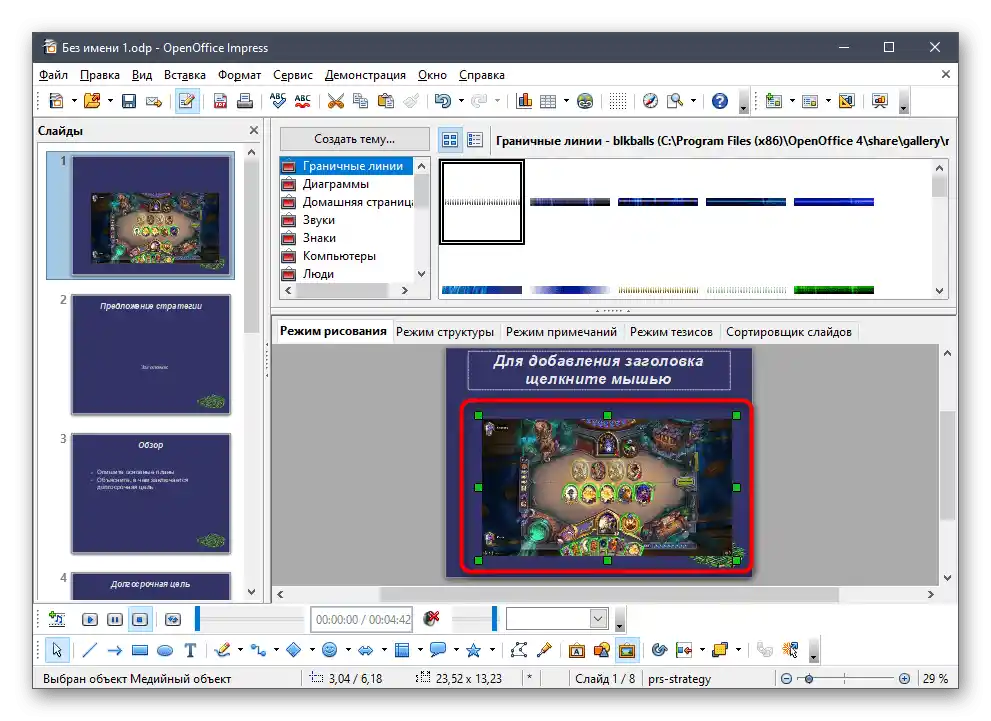Select the Text tool
Image resolution: width=991 pixels, height=721 pixels.
pos(190,650)
